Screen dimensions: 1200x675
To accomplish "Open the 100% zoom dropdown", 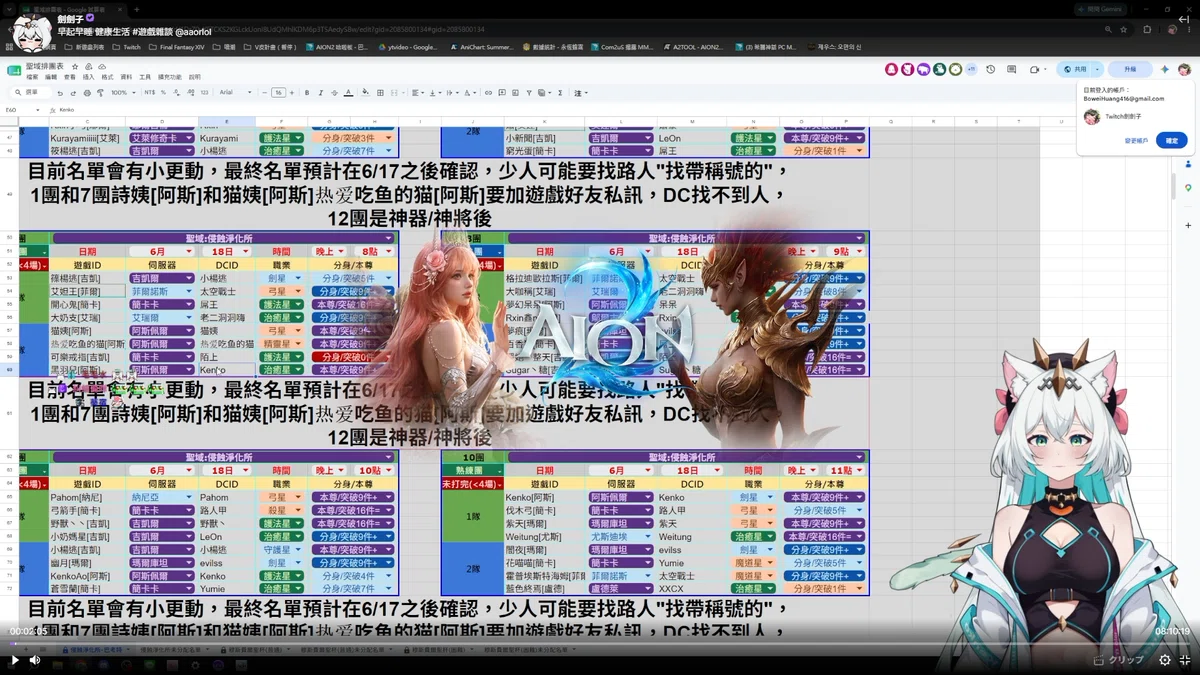I will click(122, 92).
